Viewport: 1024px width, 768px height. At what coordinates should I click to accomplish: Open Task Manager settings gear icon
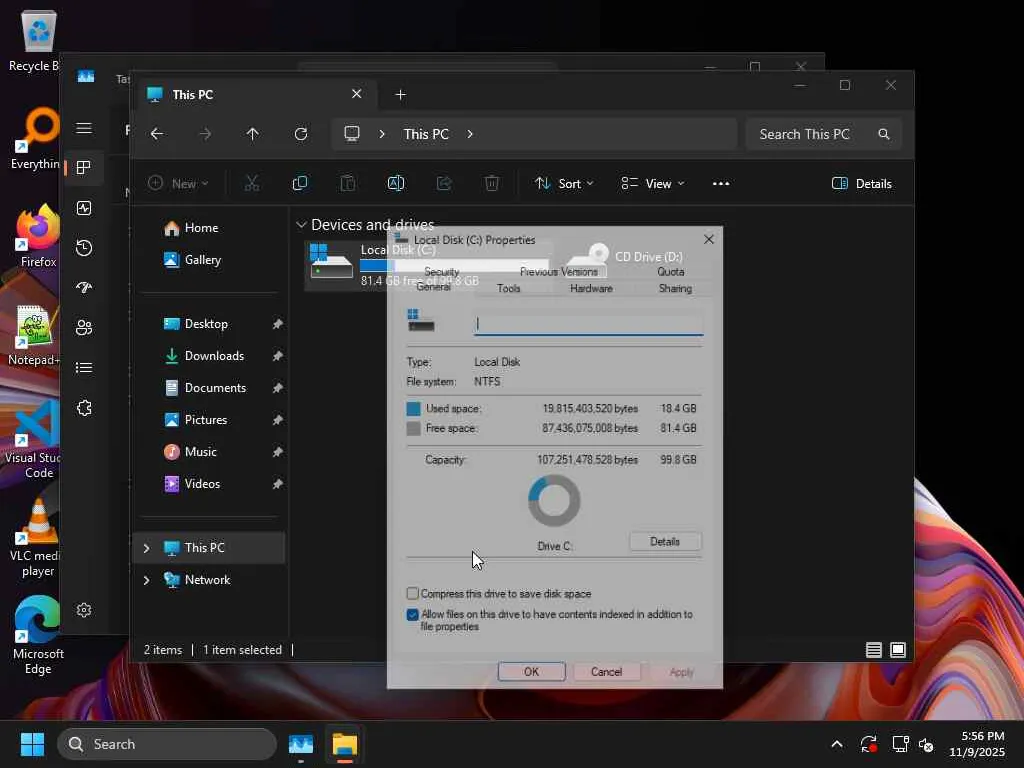(x=84, y=610)
